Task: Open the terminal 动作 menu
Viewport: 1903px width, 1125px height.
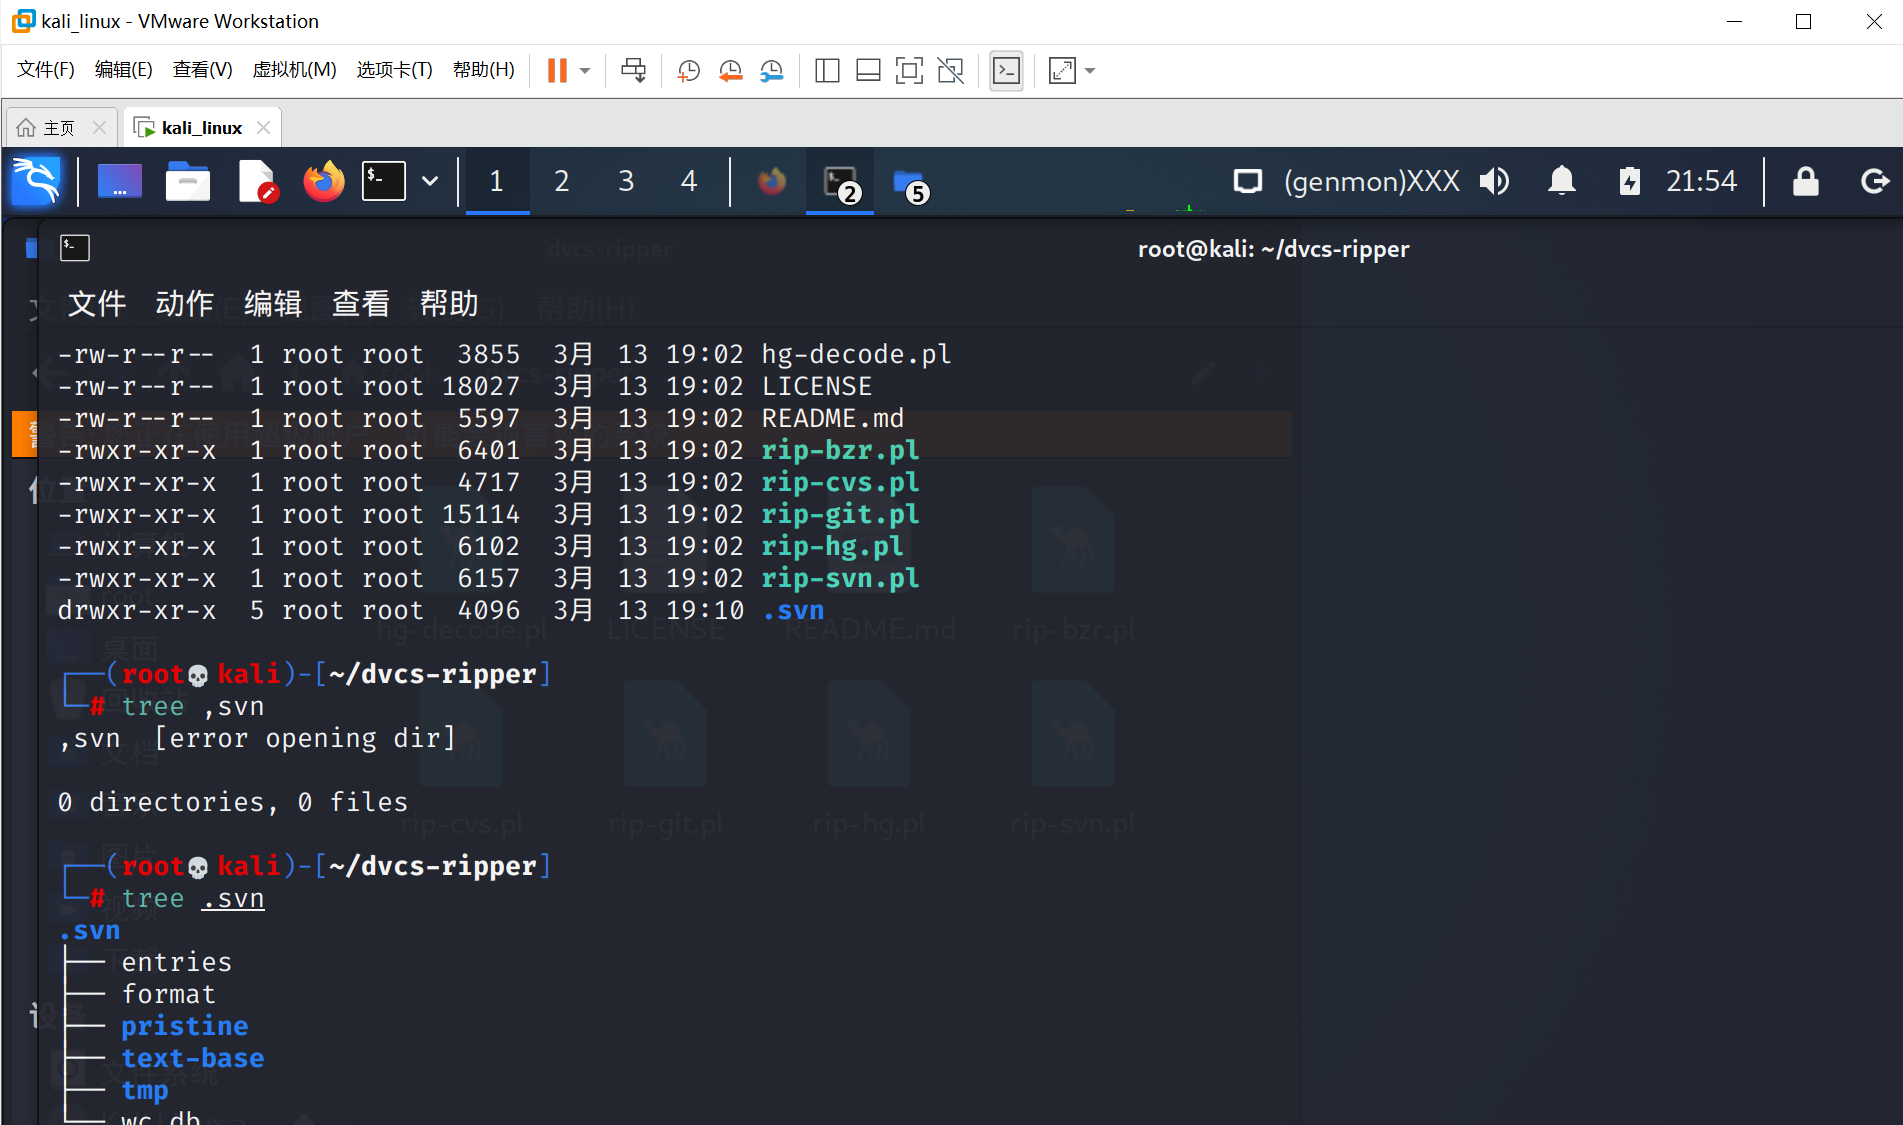Action: click(185, 303)
